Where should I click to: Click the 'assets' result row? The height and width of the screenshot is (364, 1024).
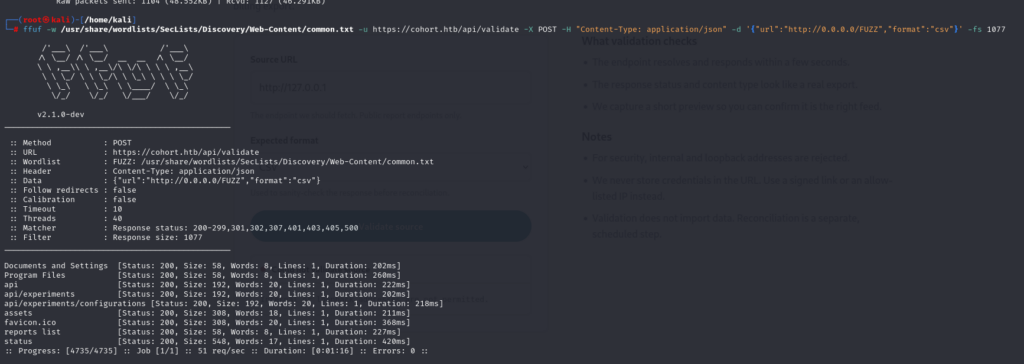(x=207, y=313)
